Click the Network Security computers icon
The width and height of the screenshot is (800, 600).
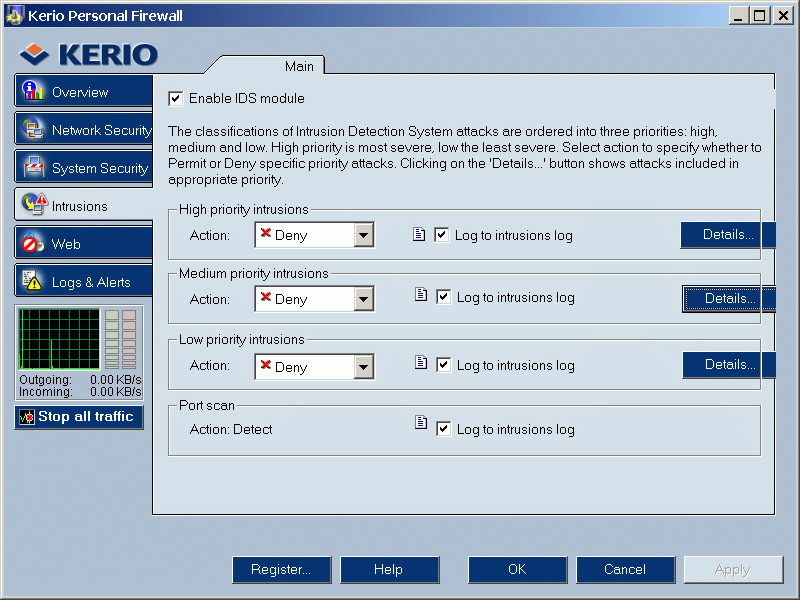[x=33, y=129]
